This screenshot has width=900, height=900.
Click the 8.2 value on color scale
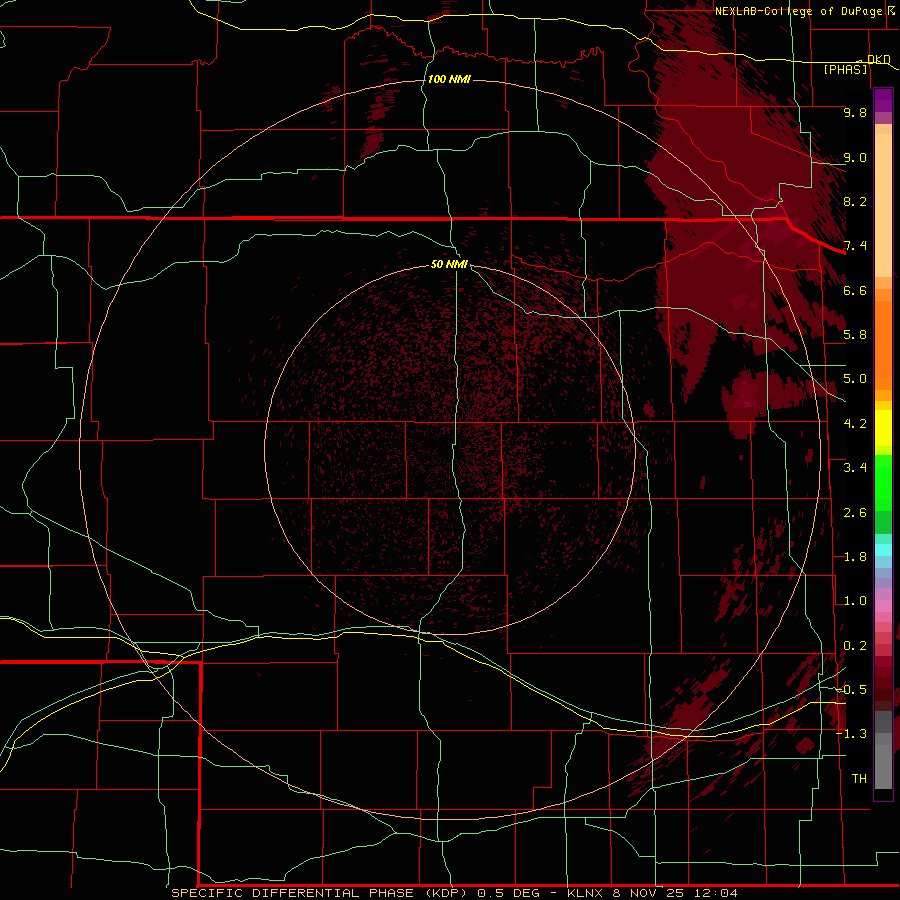(x=855, y=201)
